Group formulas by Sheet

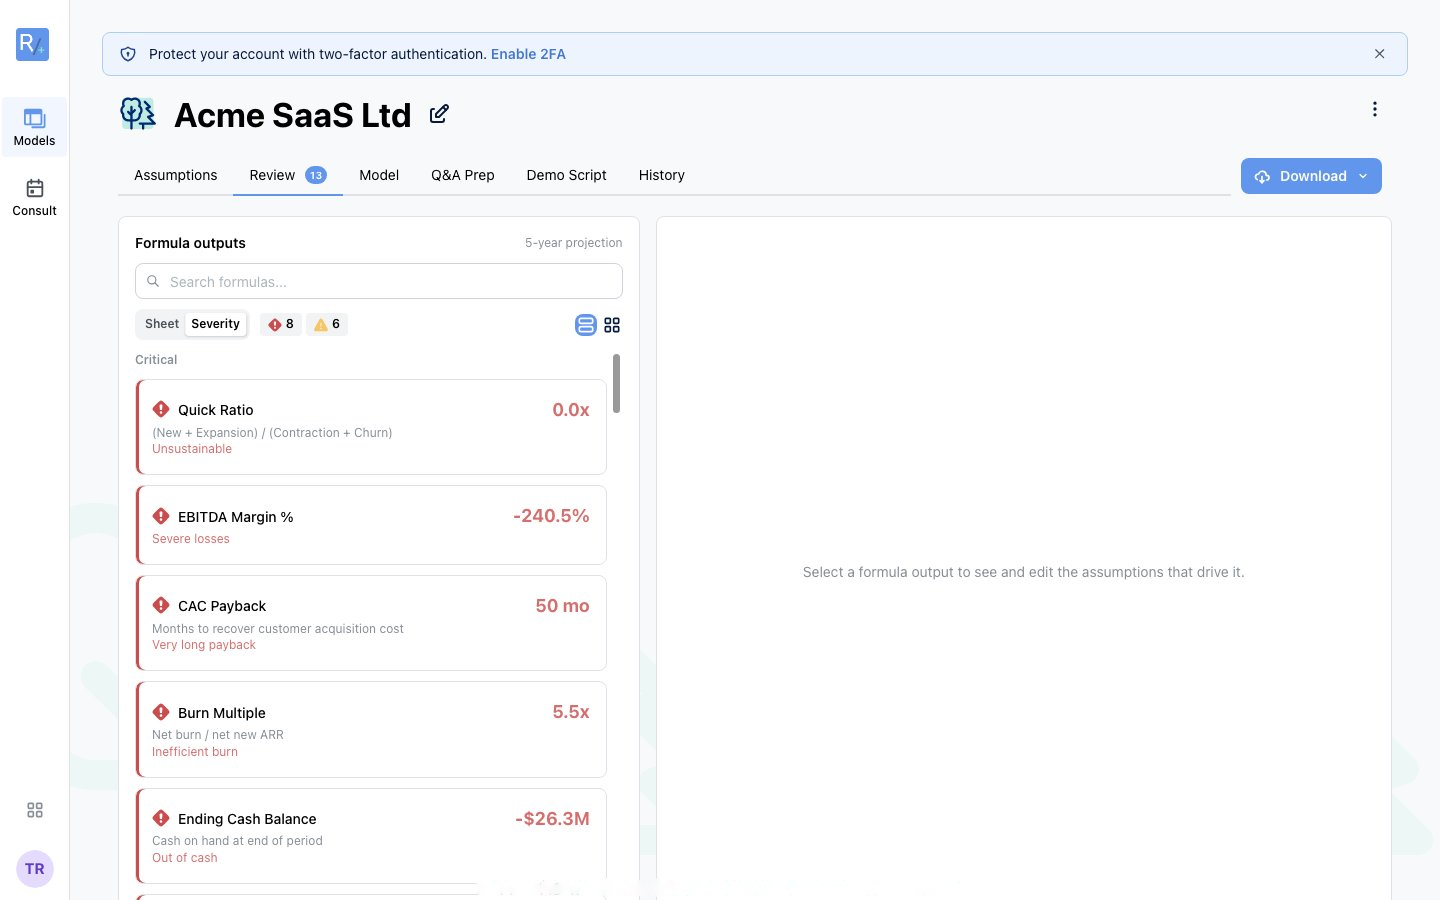click(x=162, y=324)
